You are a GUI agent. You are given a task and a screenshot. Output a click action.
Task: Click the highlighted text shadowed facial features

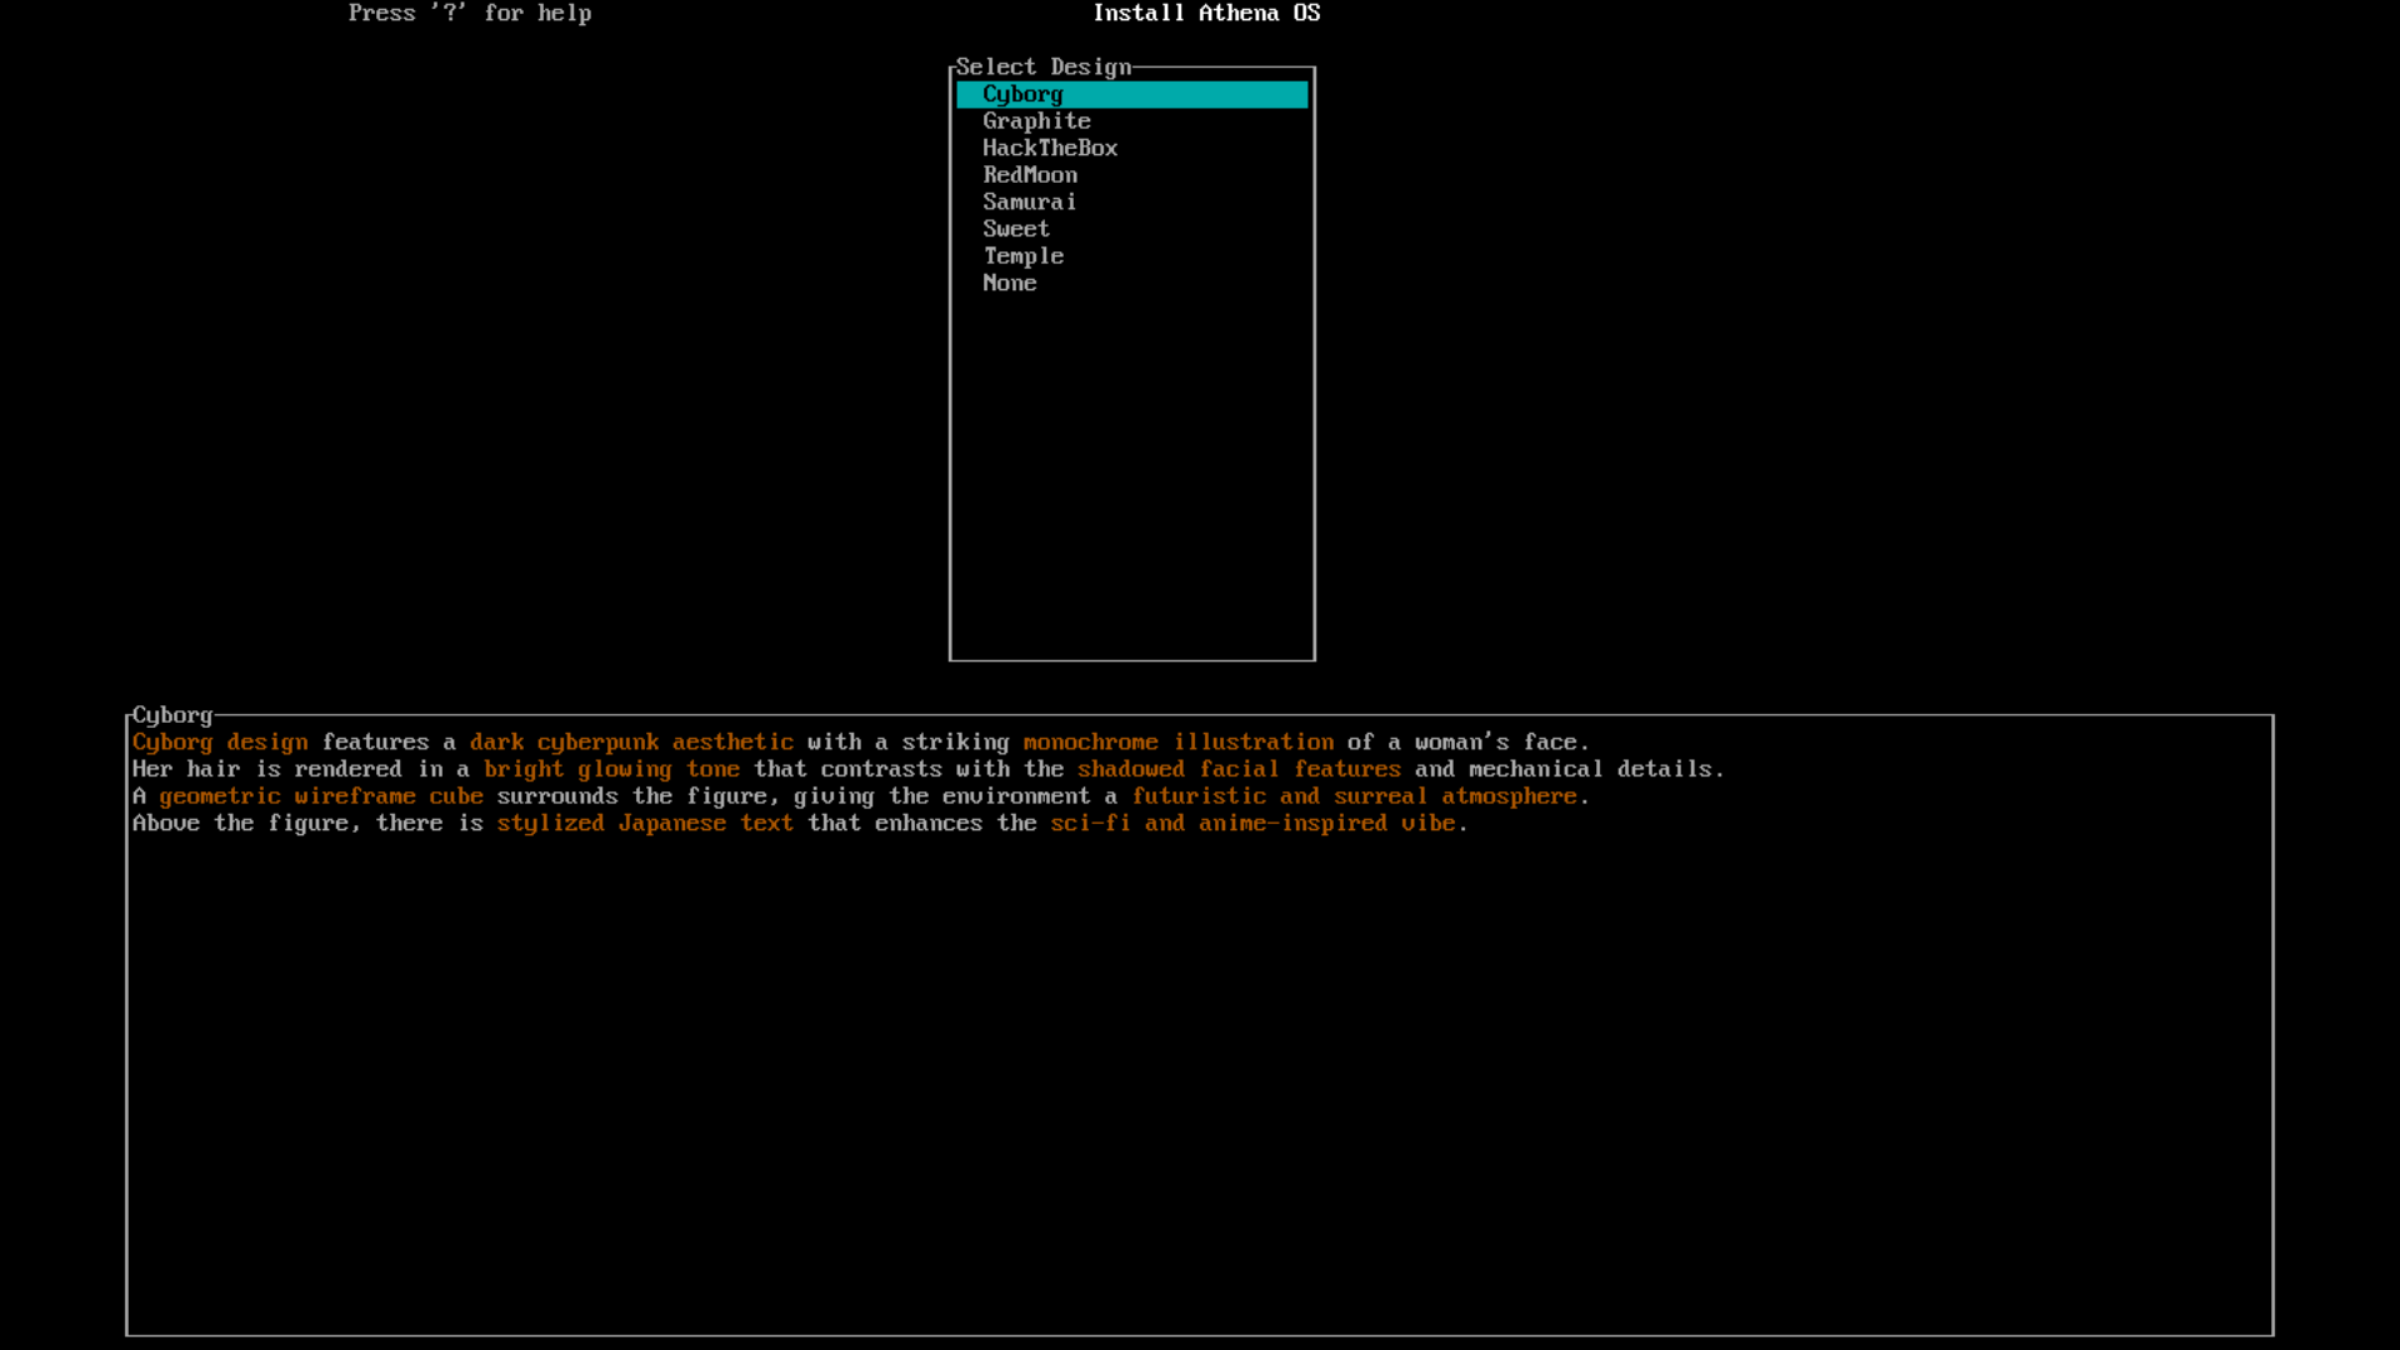1239,769
